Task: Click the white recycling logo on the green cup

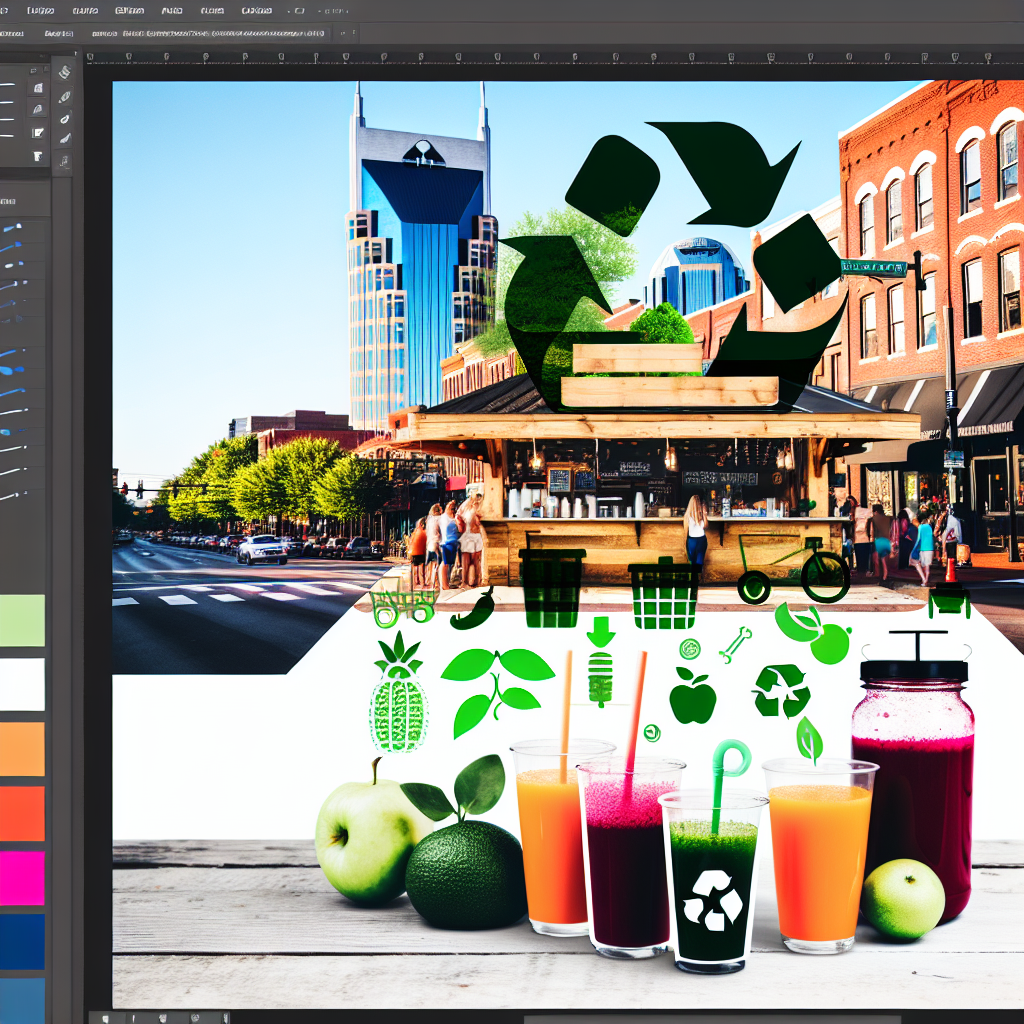Action: [x=712, y=900]
